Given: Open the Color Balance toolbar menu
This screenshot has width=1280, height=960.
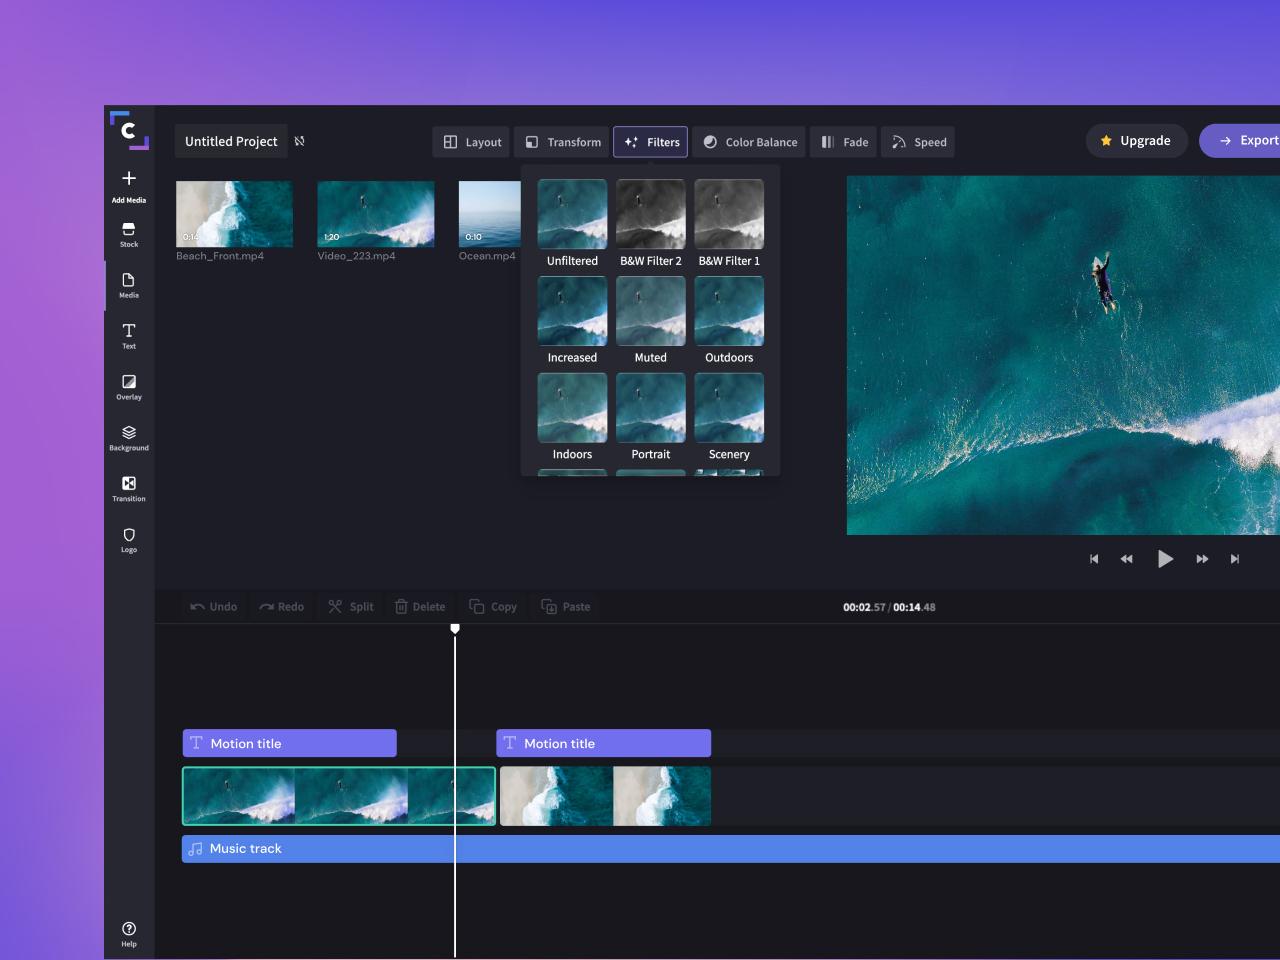Looking at the screenshot, I should [x=749, y=141].
